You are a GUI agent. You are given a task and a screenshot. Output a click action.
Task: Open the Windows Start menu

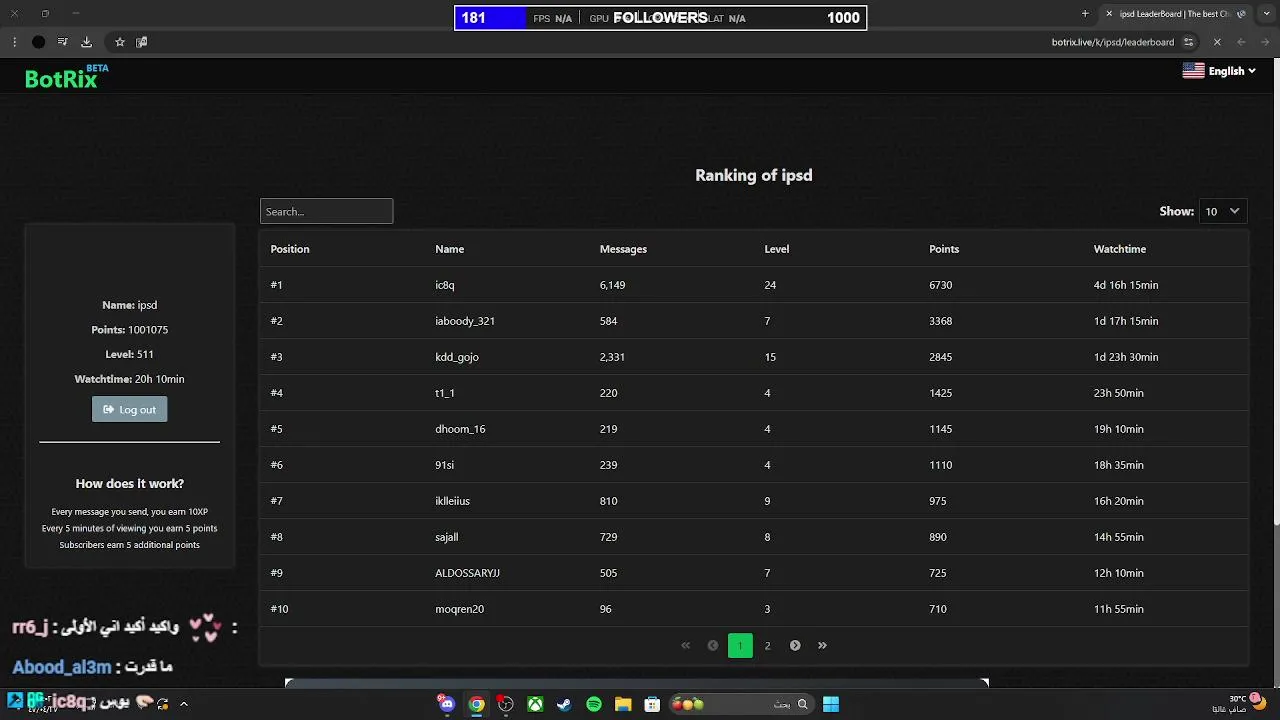pos(831,704)
